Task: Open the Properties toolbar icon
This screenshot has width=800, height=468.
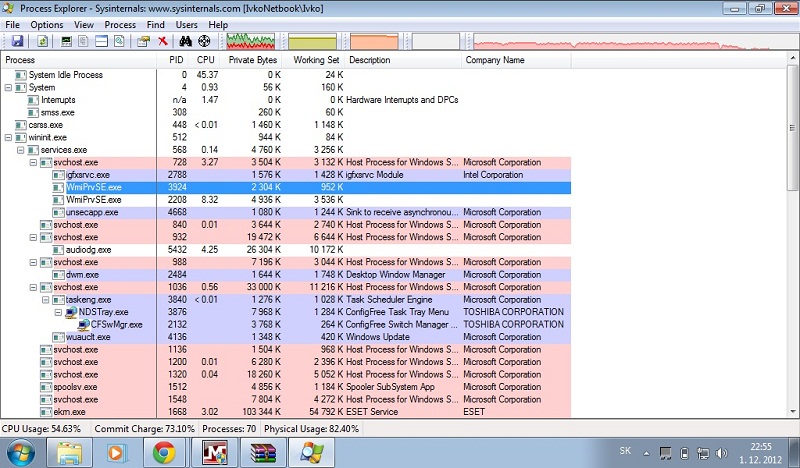Action: pos(143,41)
